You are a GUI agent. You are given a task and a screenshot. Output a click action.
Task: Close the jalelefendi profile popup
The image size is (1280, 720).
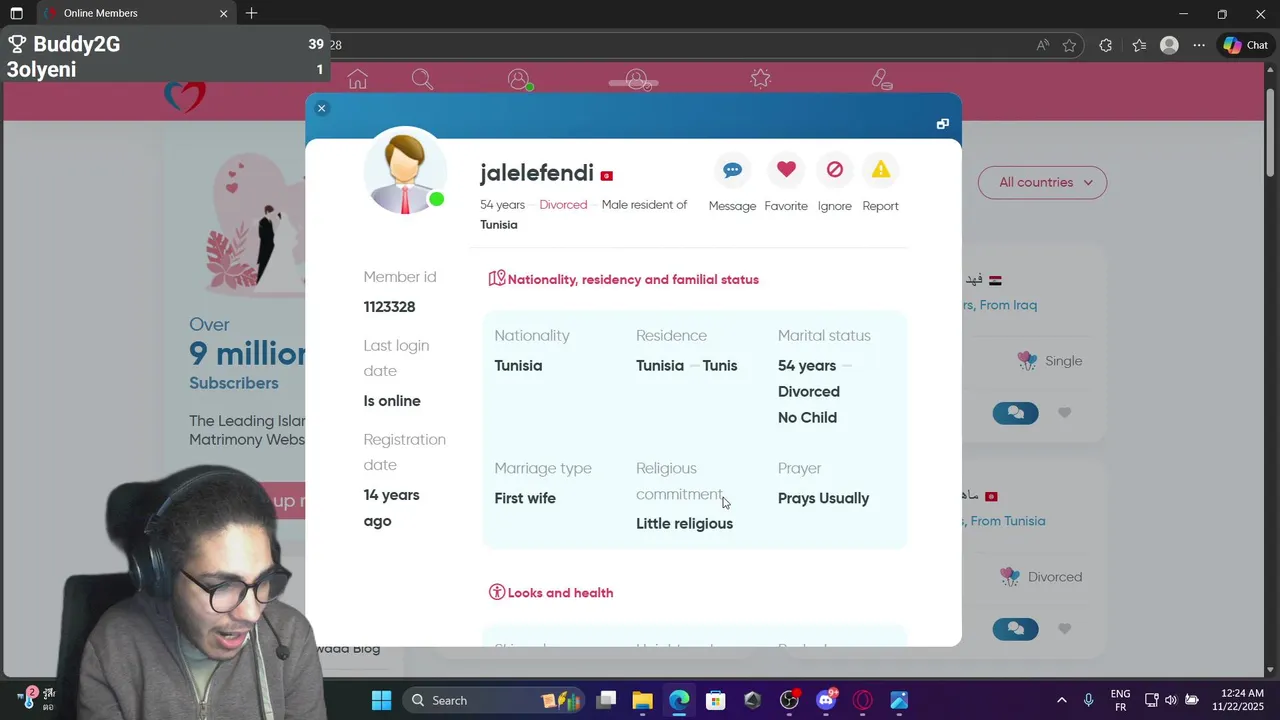point(321,108)
